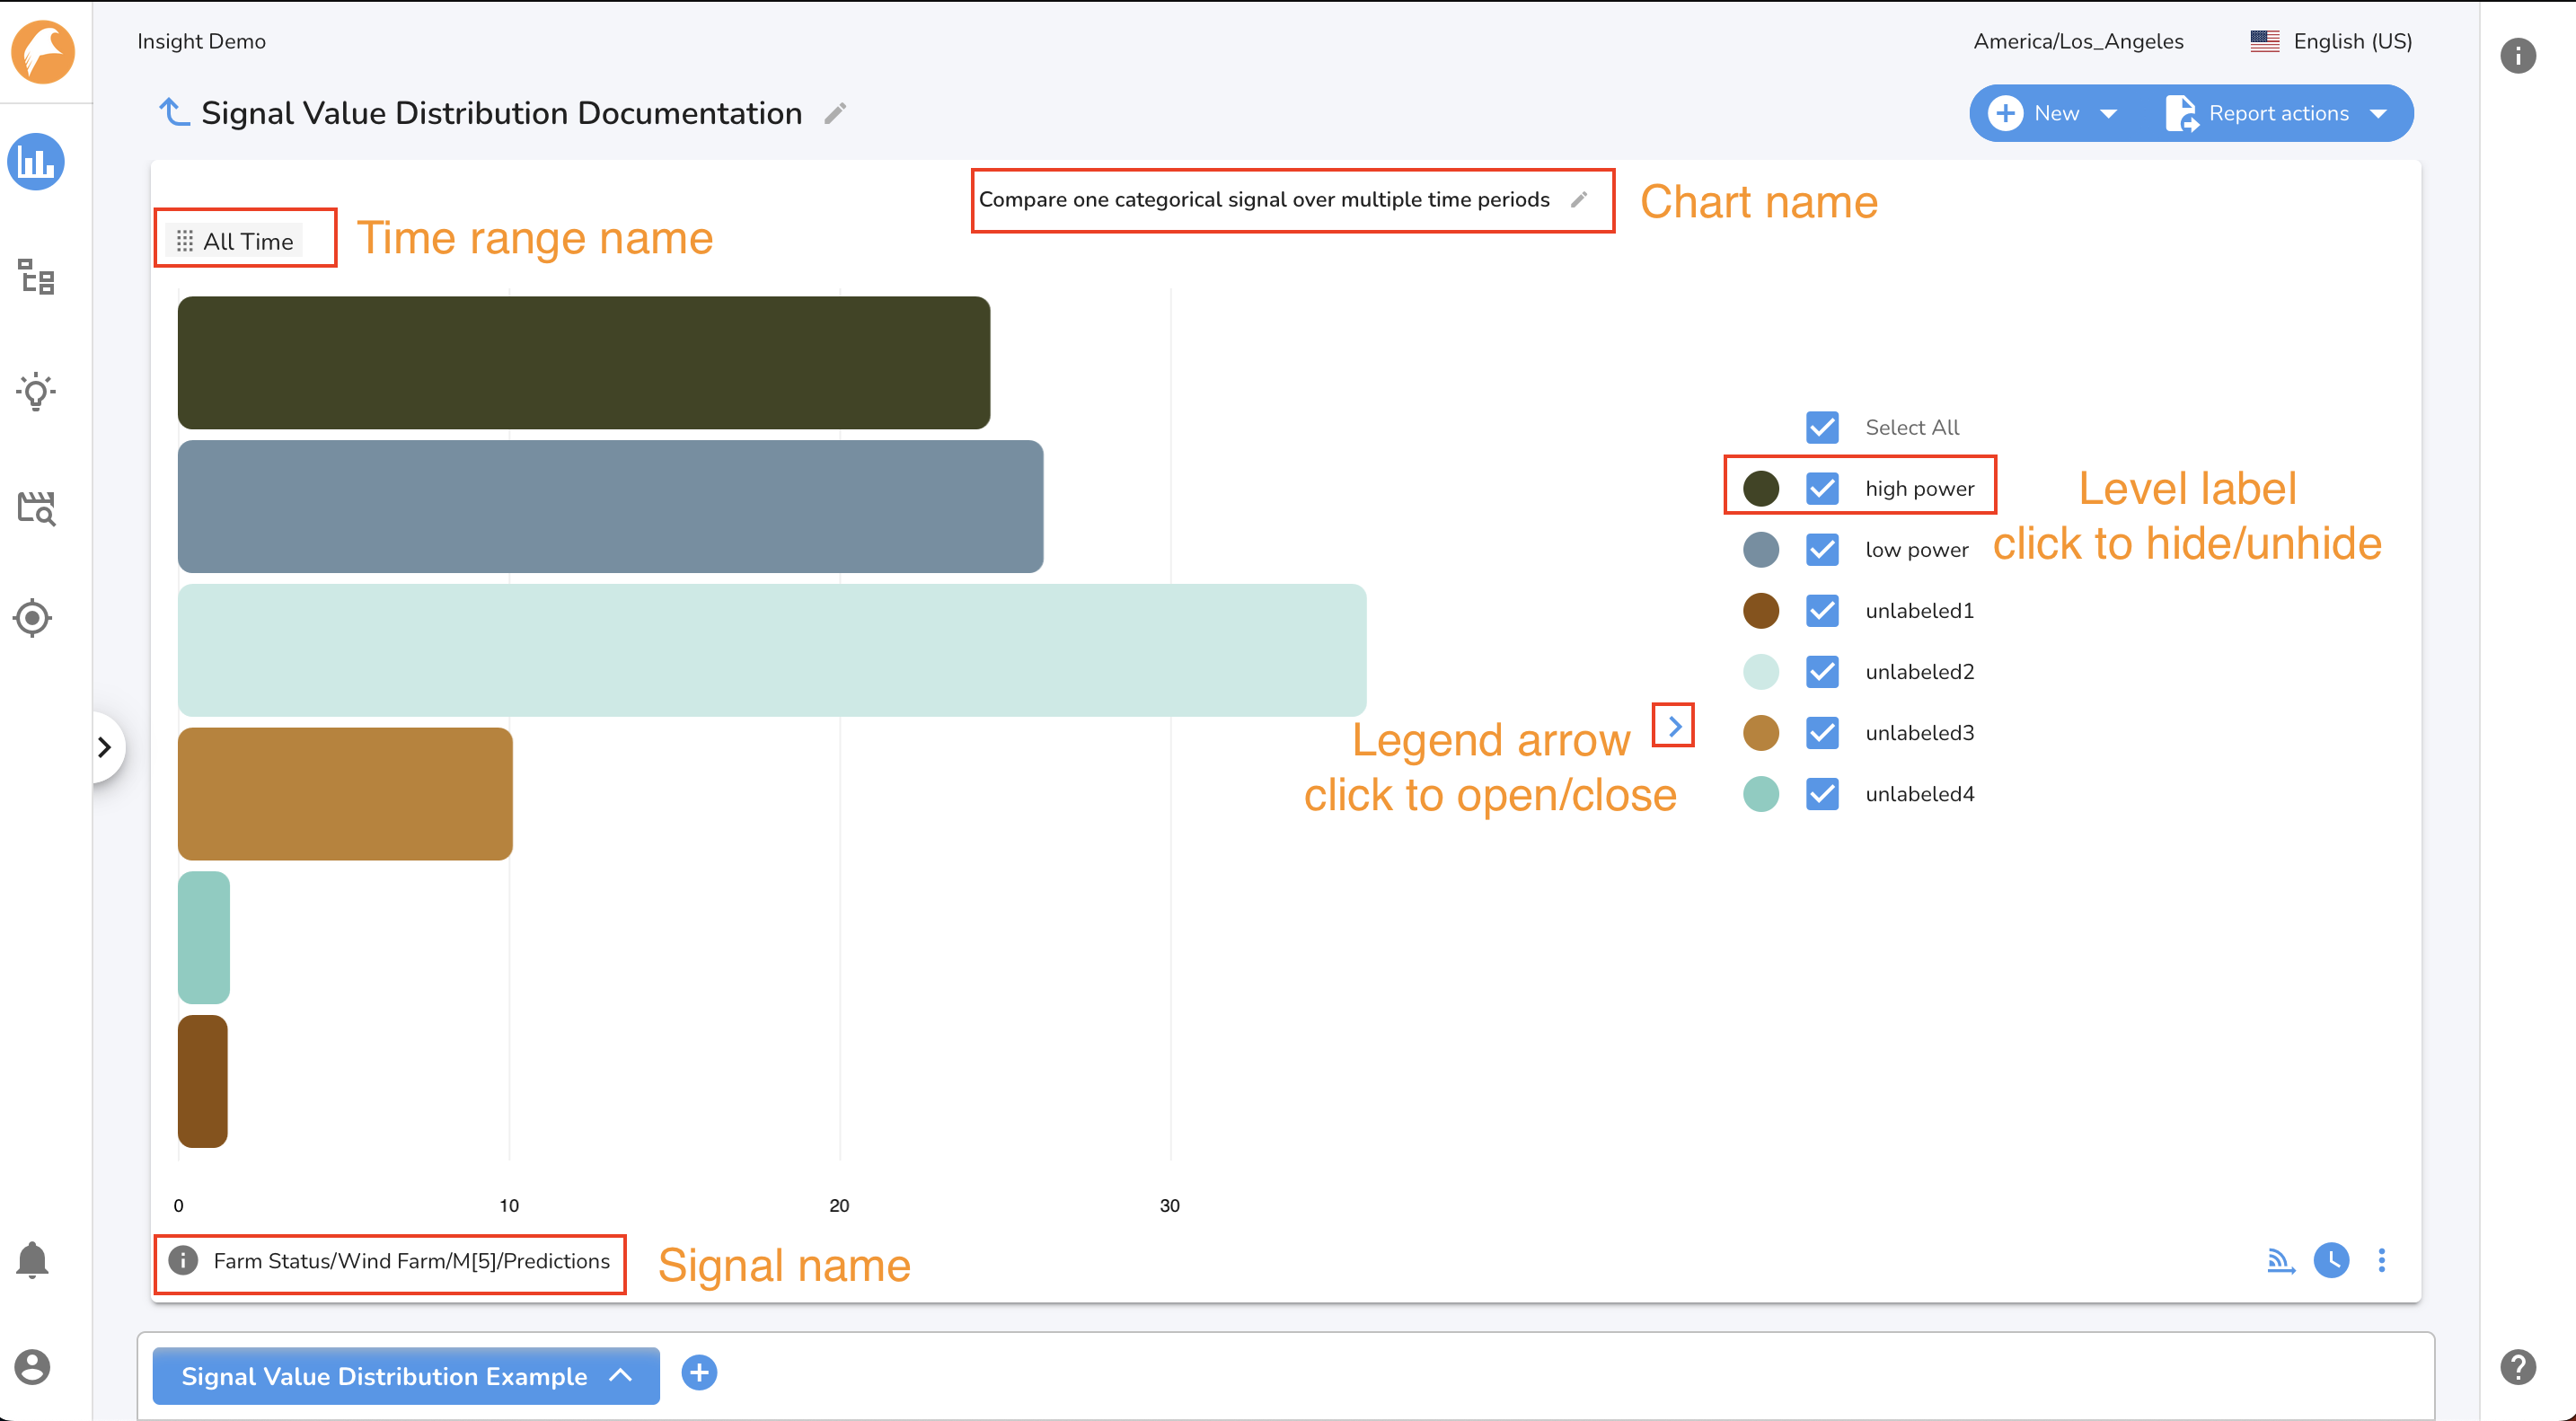The height and width of the screenshot is (1421, 2576).
Task: Open the Report actions dropdown
Action: click(2277, 113)
